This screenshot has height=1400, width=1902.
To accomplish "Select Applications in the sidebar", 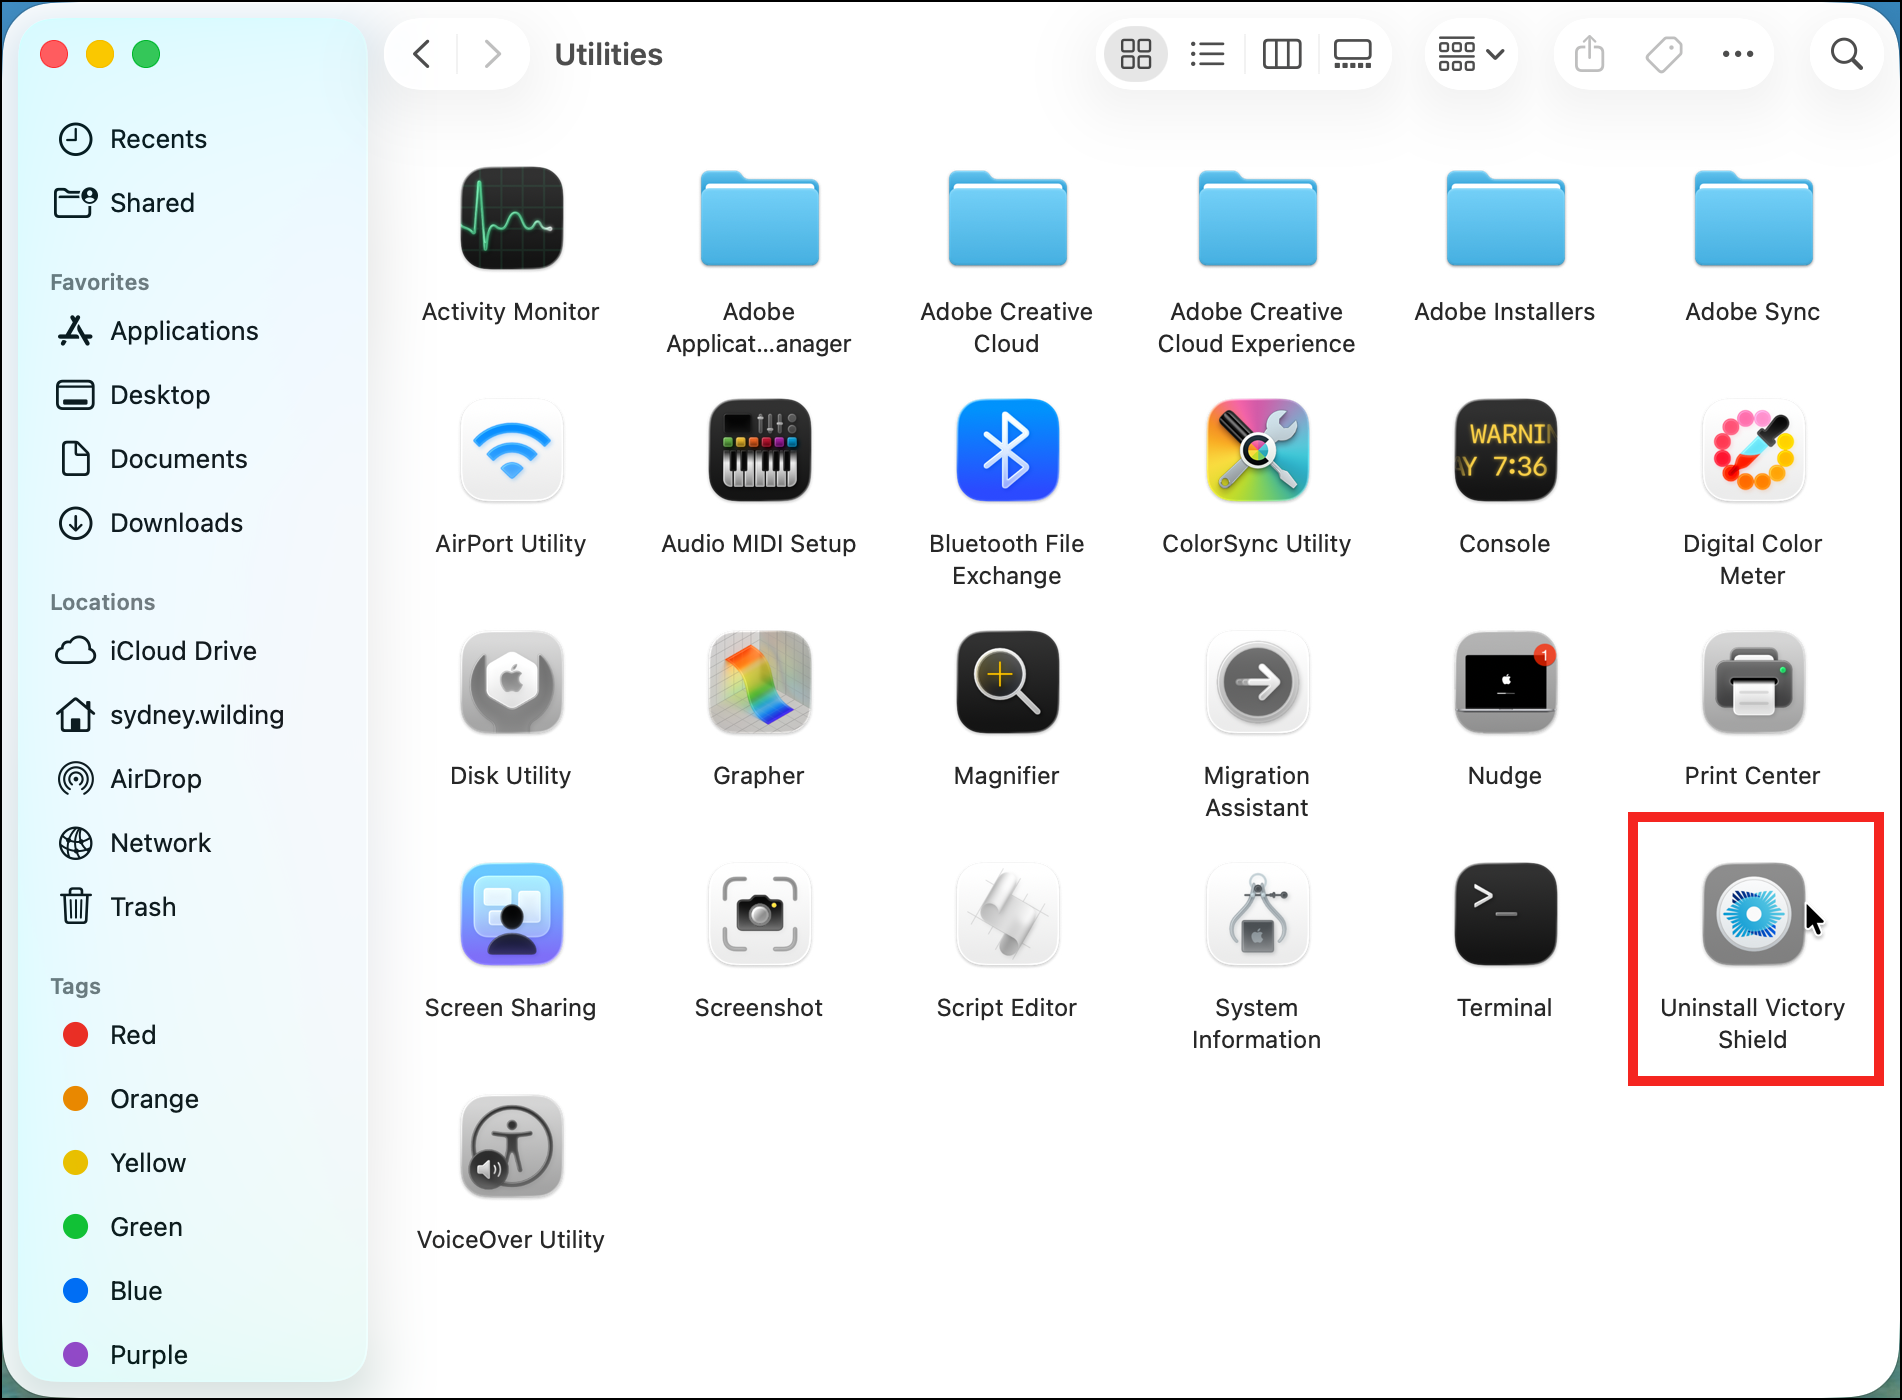I will pos(183,330).
